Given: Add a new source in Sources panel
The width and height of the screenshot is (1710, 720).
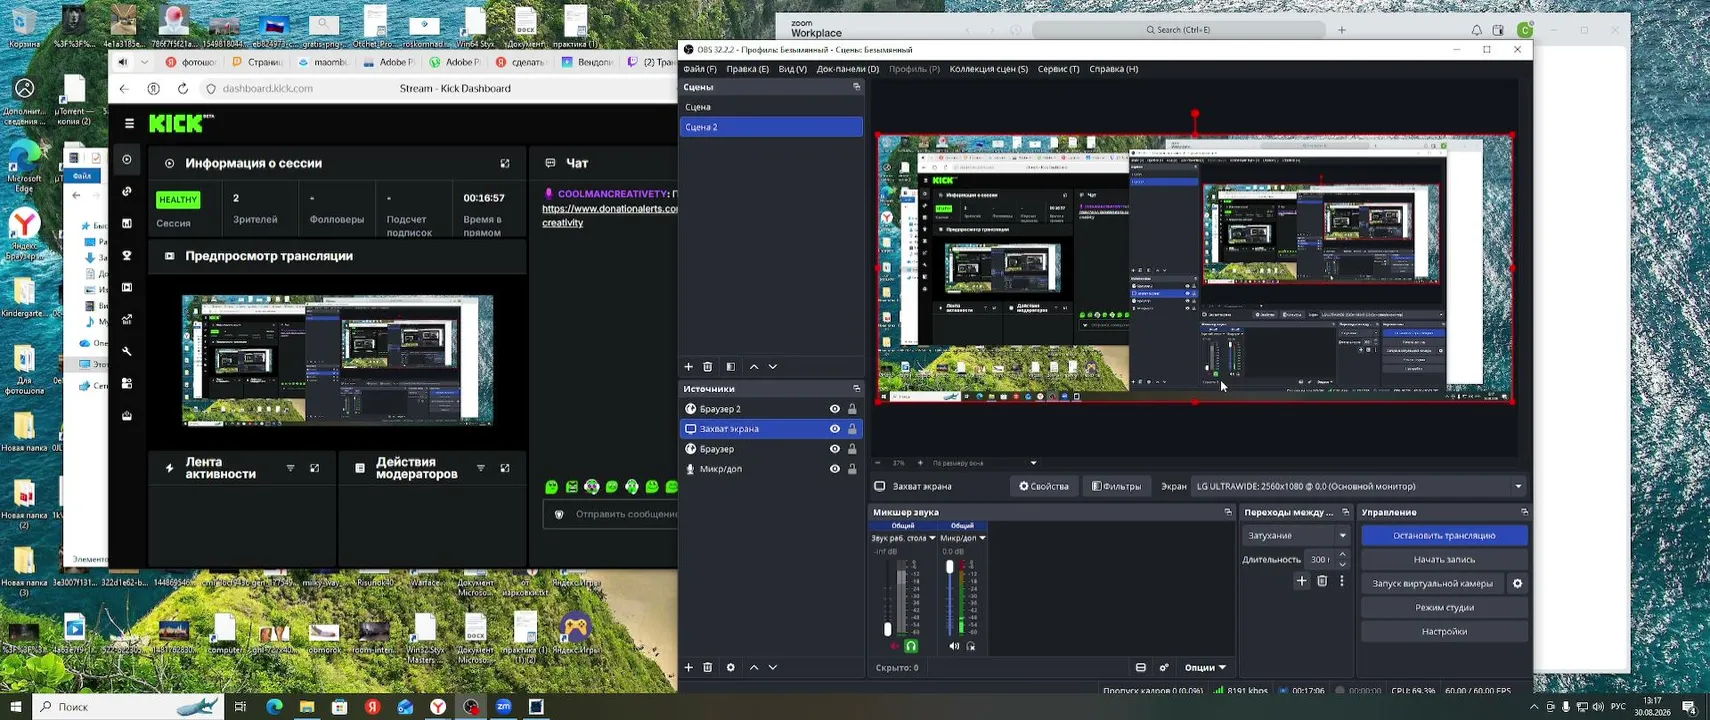Looking at the screenshot, I should coord(688,667).
